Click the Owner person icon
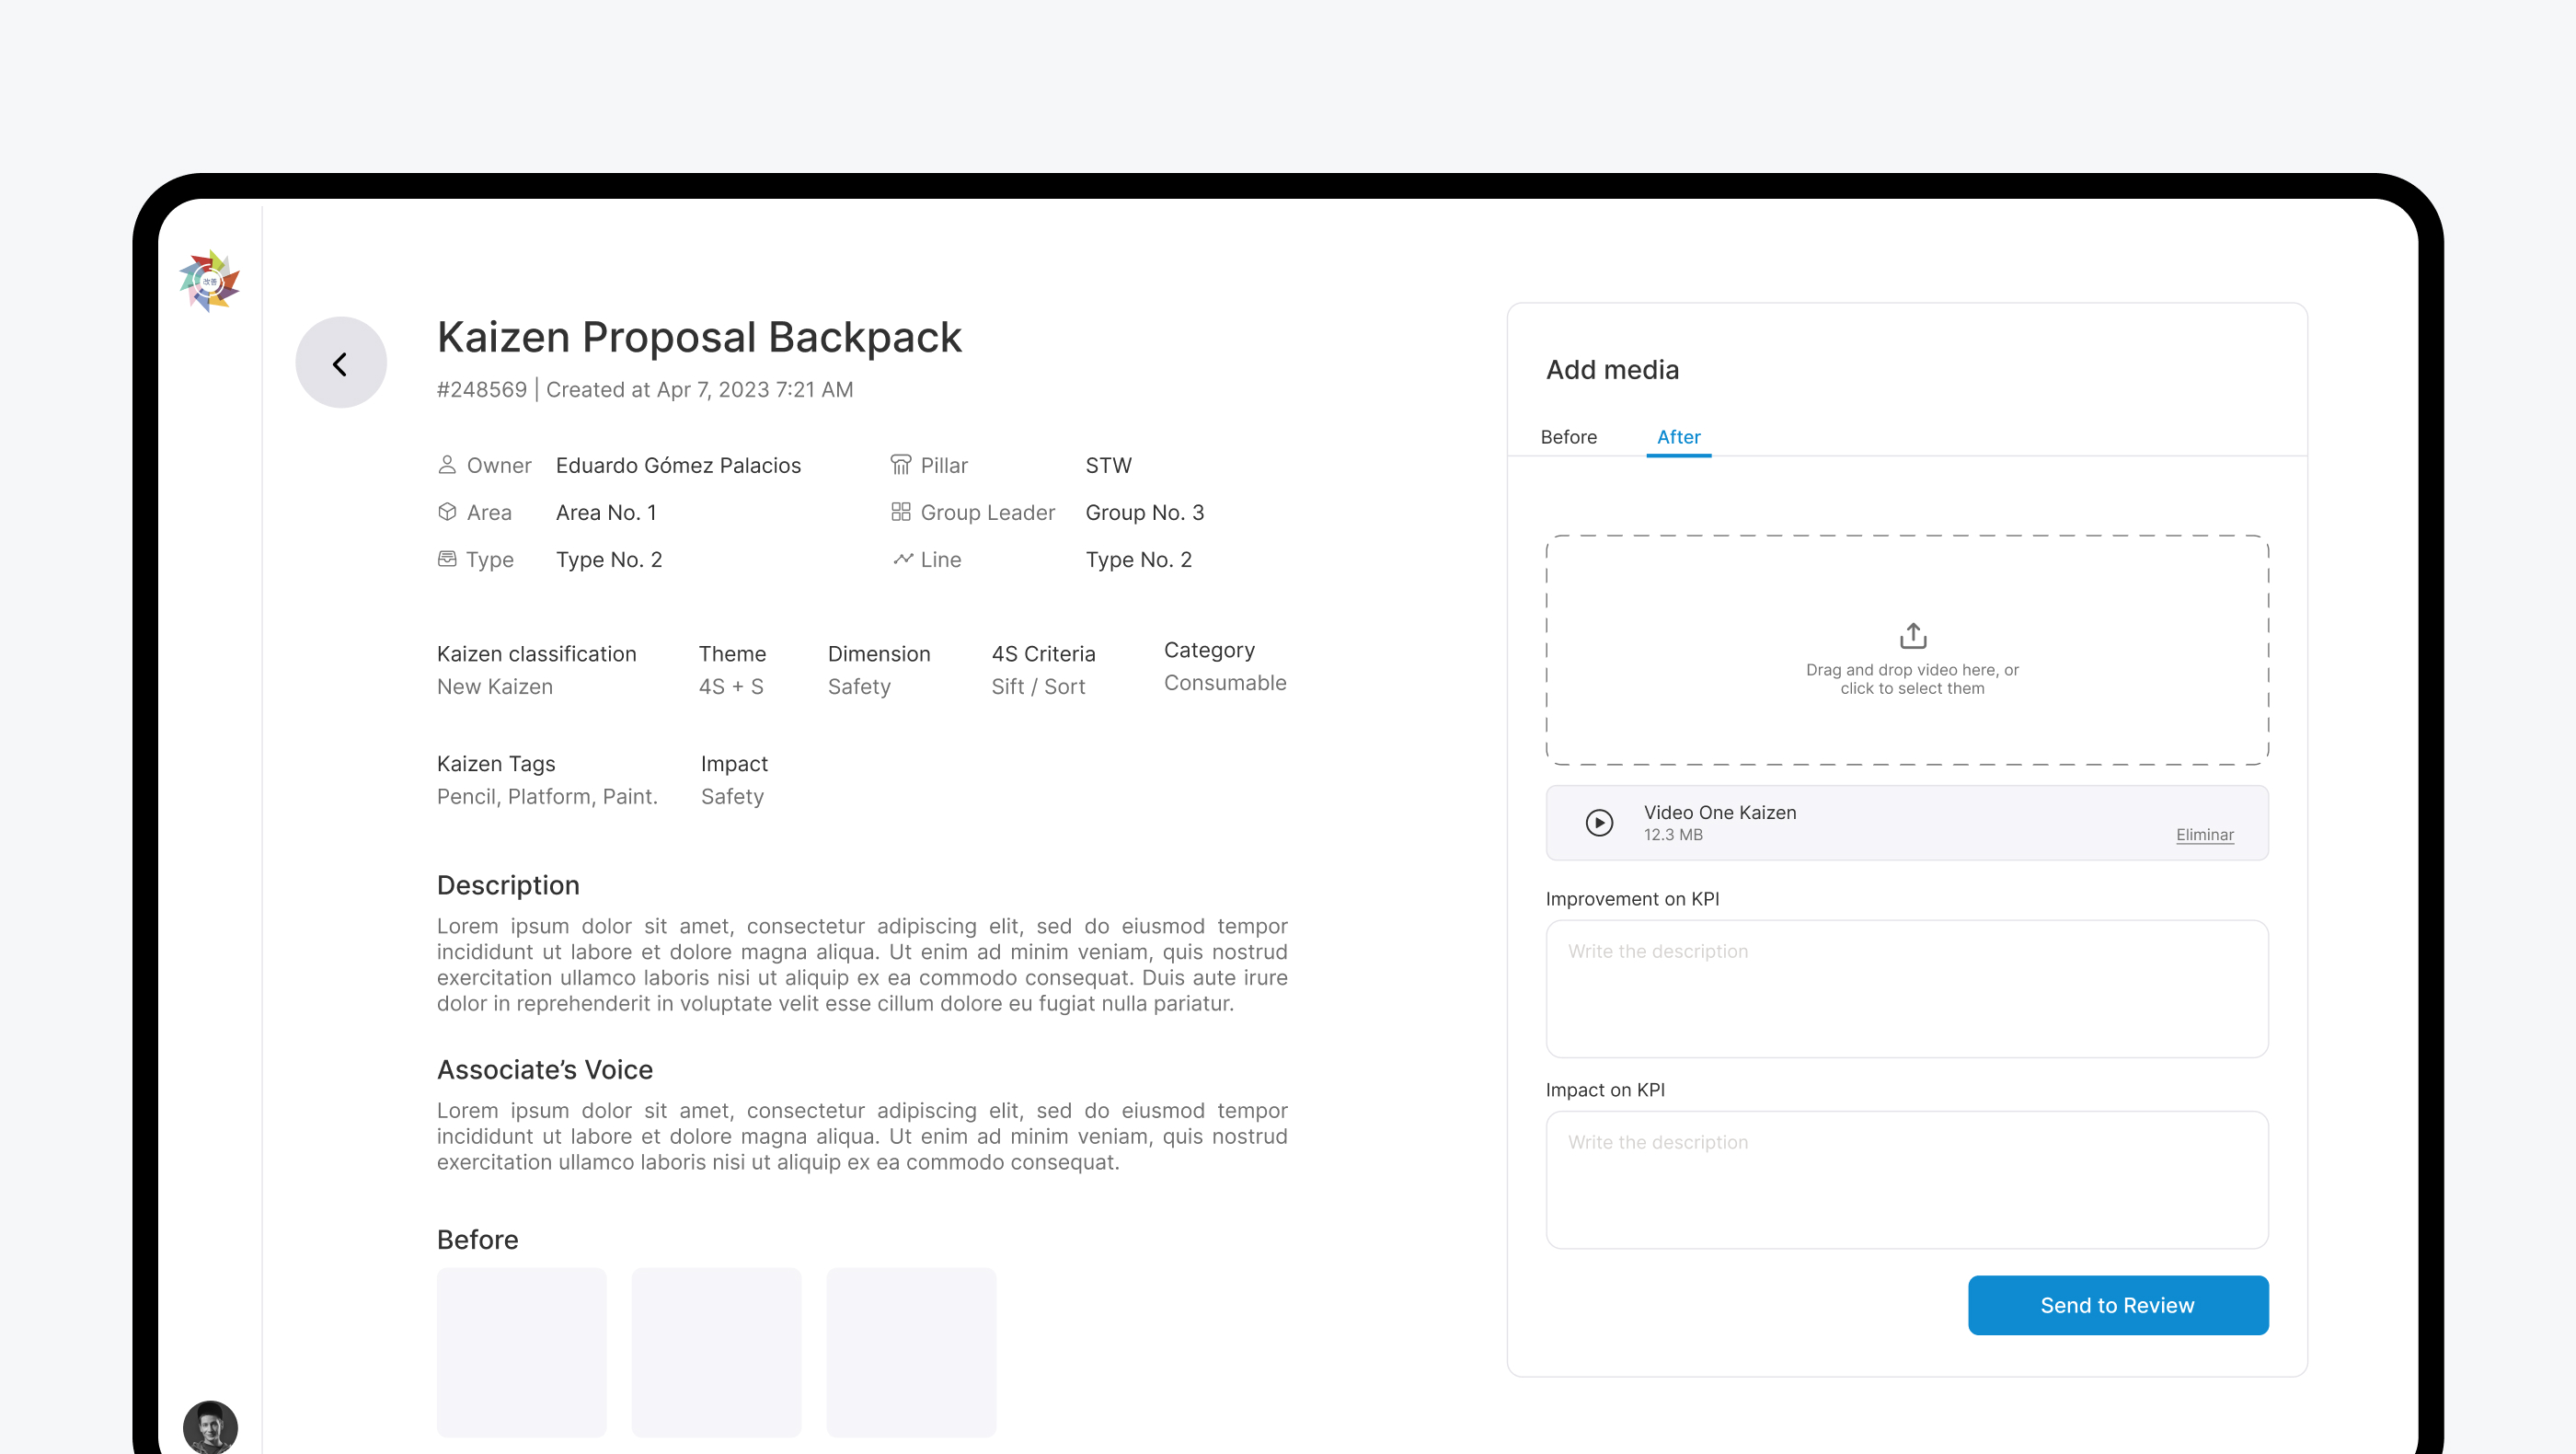 (447, 465)
